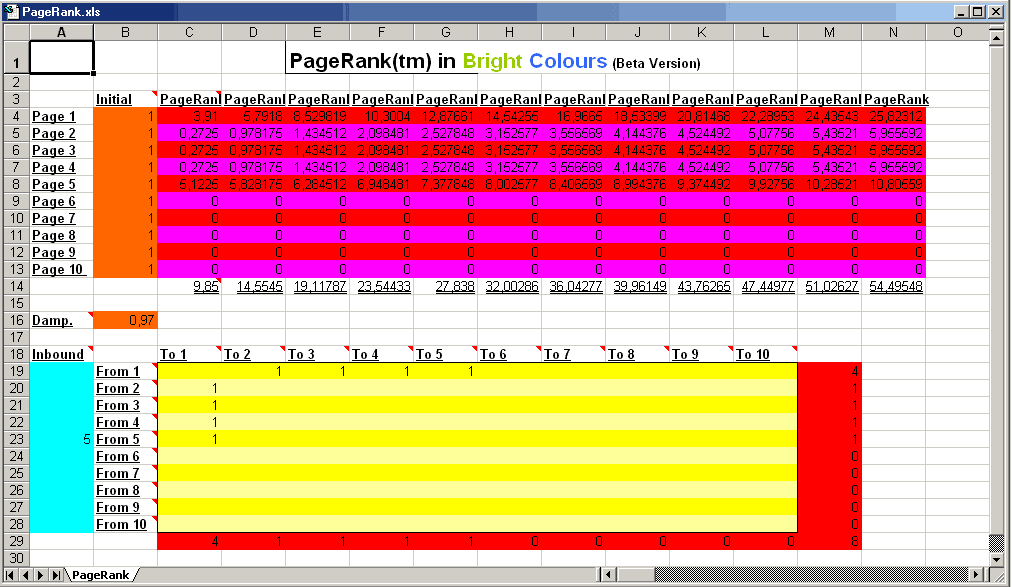Go to the previous sheet tab

[25, 575]
